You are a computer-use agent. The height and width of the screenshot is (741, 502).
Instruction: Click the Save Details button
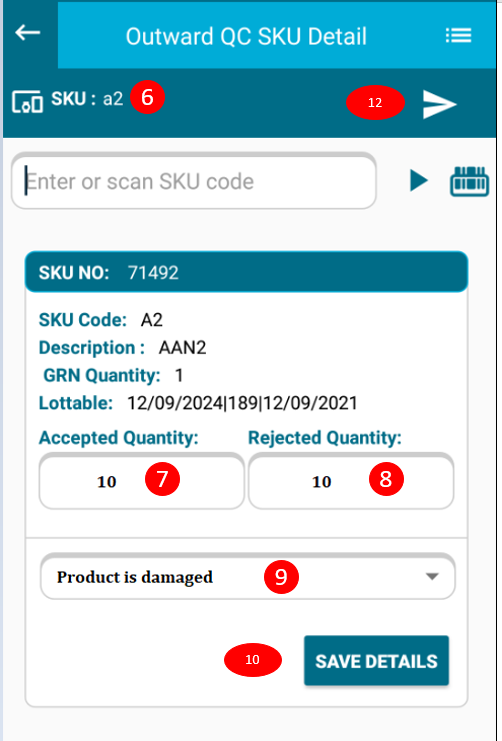tap(376, 661)
